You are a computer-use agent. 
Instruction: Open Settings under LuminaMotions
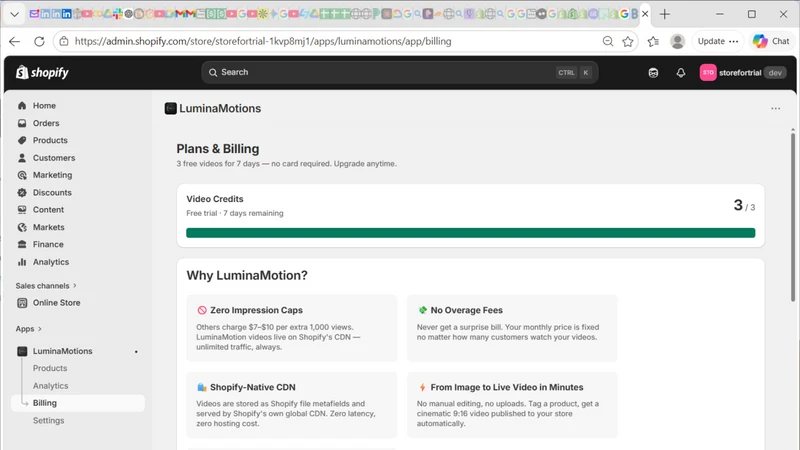click(x=48, y=420)
